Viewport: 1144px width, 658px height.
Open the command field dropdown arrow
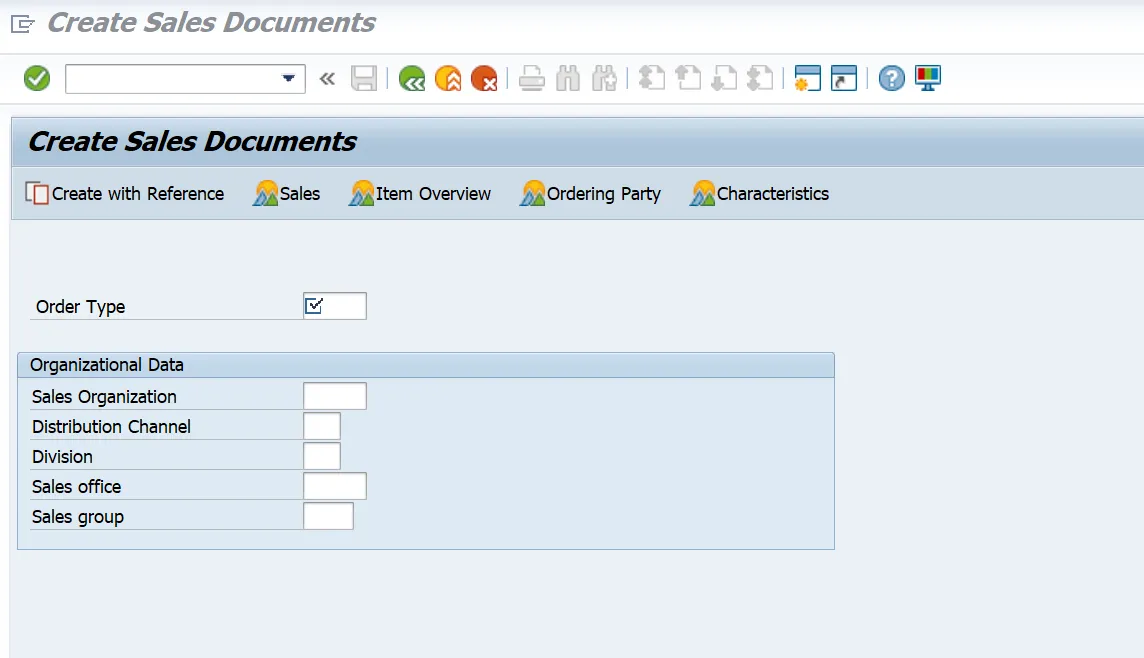(x=291, y=79)
